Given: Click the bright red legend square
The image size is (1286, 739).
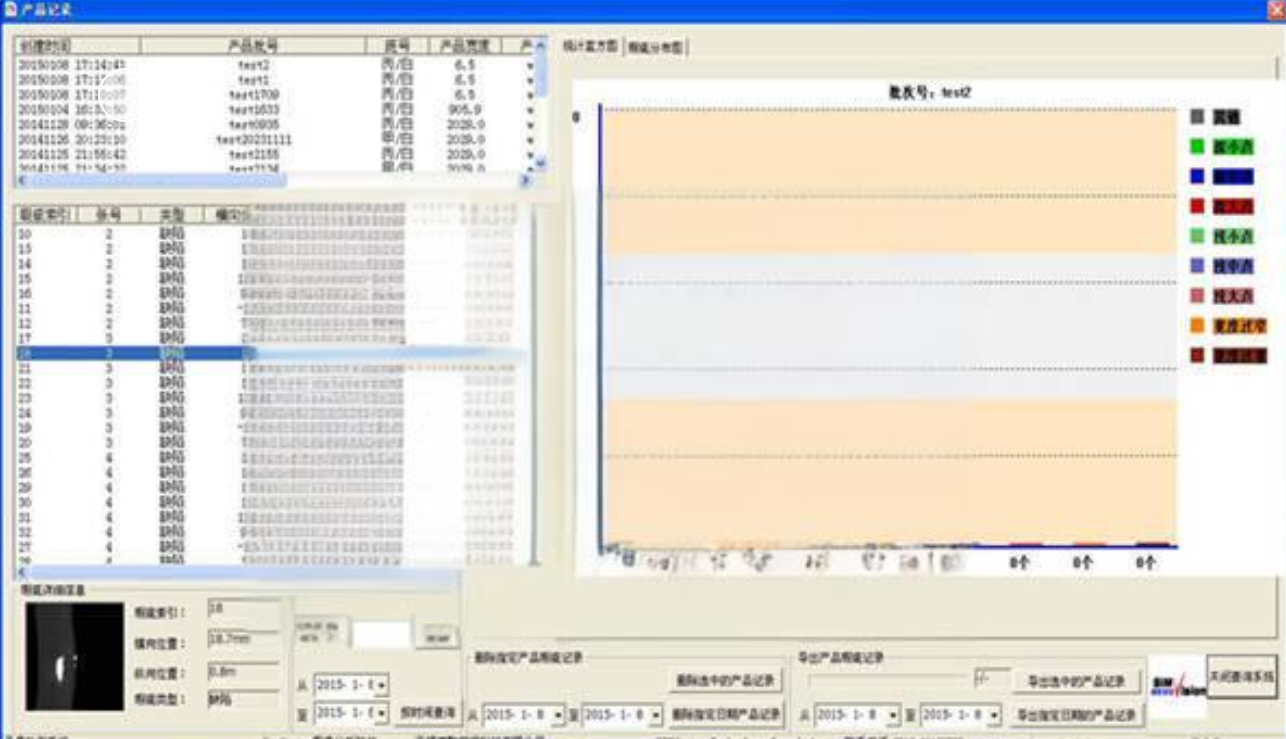Looking at the screenshot, I should click(x=1197, y=207).
